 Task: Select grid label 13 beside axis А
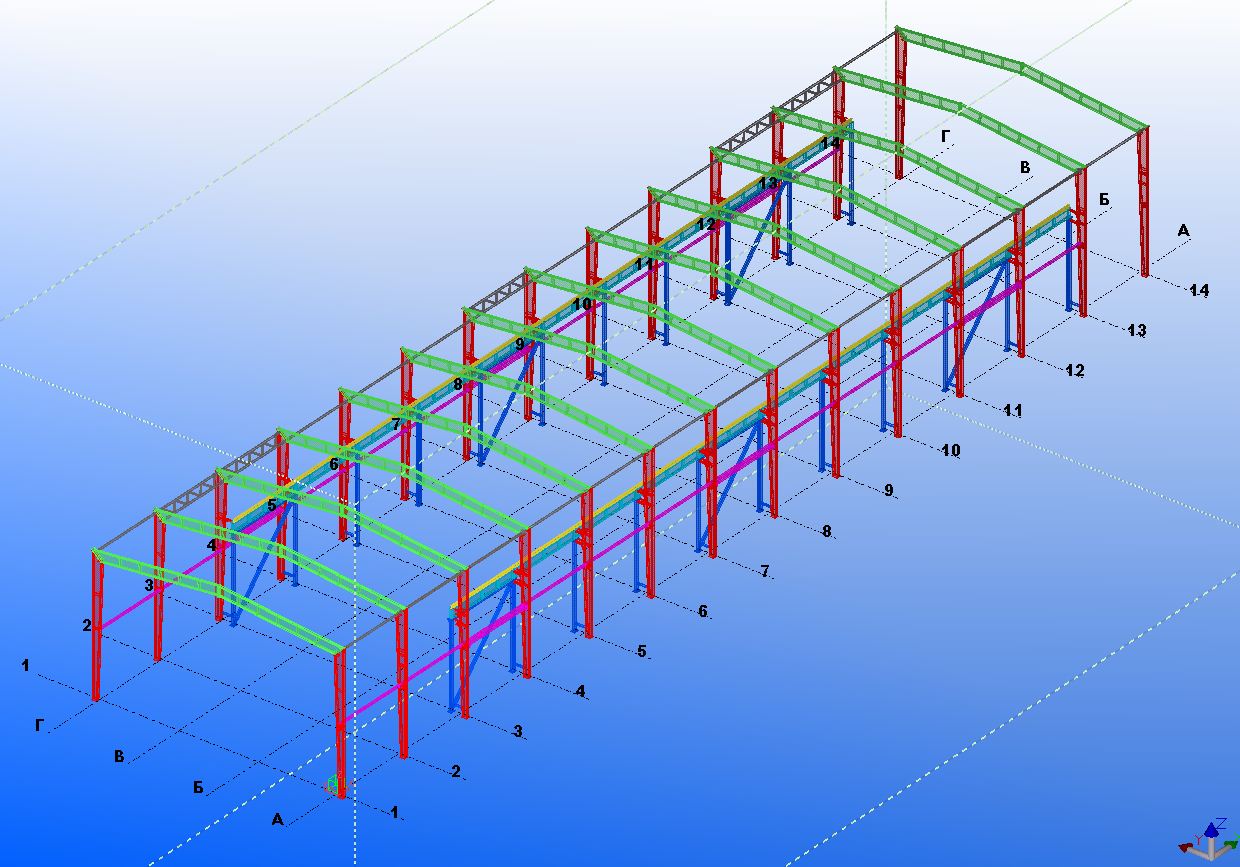pyautogui.click(x=1137, y=330)
